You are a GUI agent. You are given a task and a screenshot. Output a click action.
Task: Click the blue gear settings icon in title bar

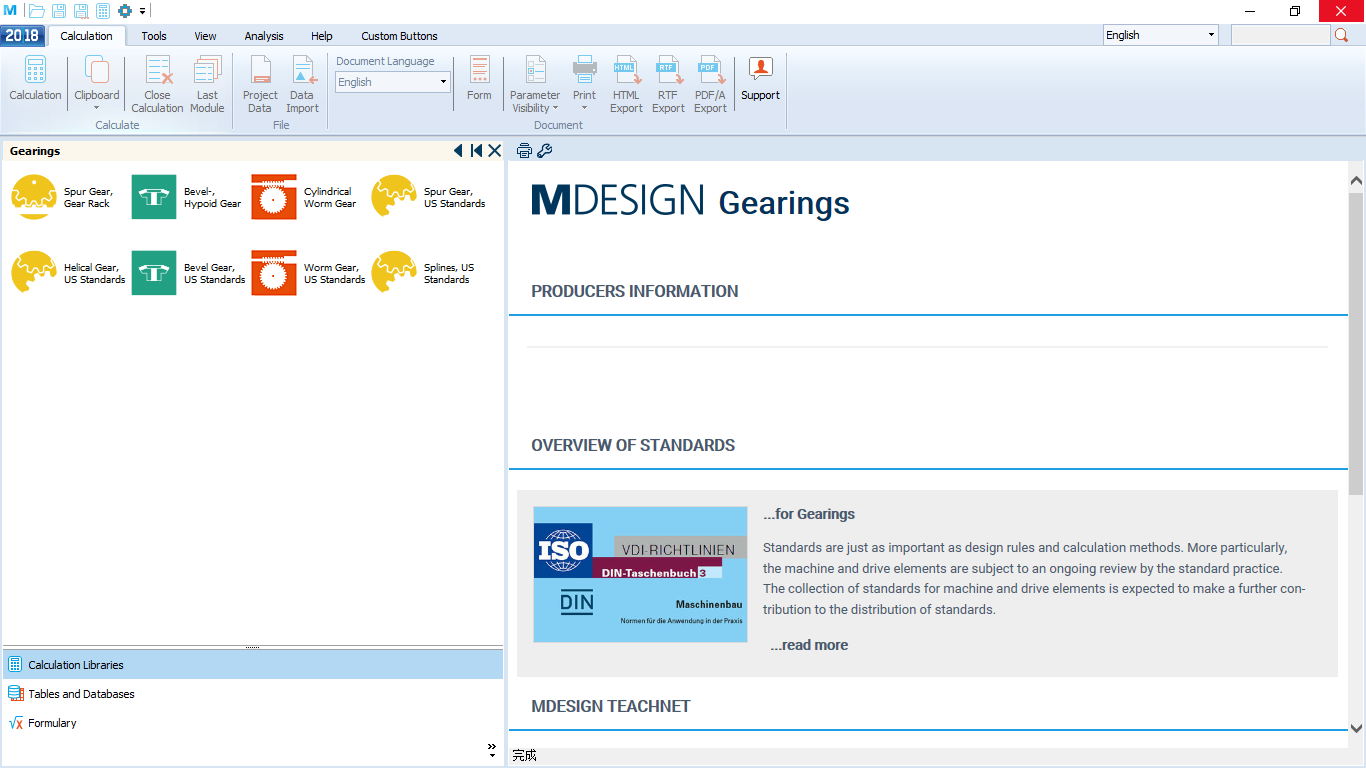point(125,11)
